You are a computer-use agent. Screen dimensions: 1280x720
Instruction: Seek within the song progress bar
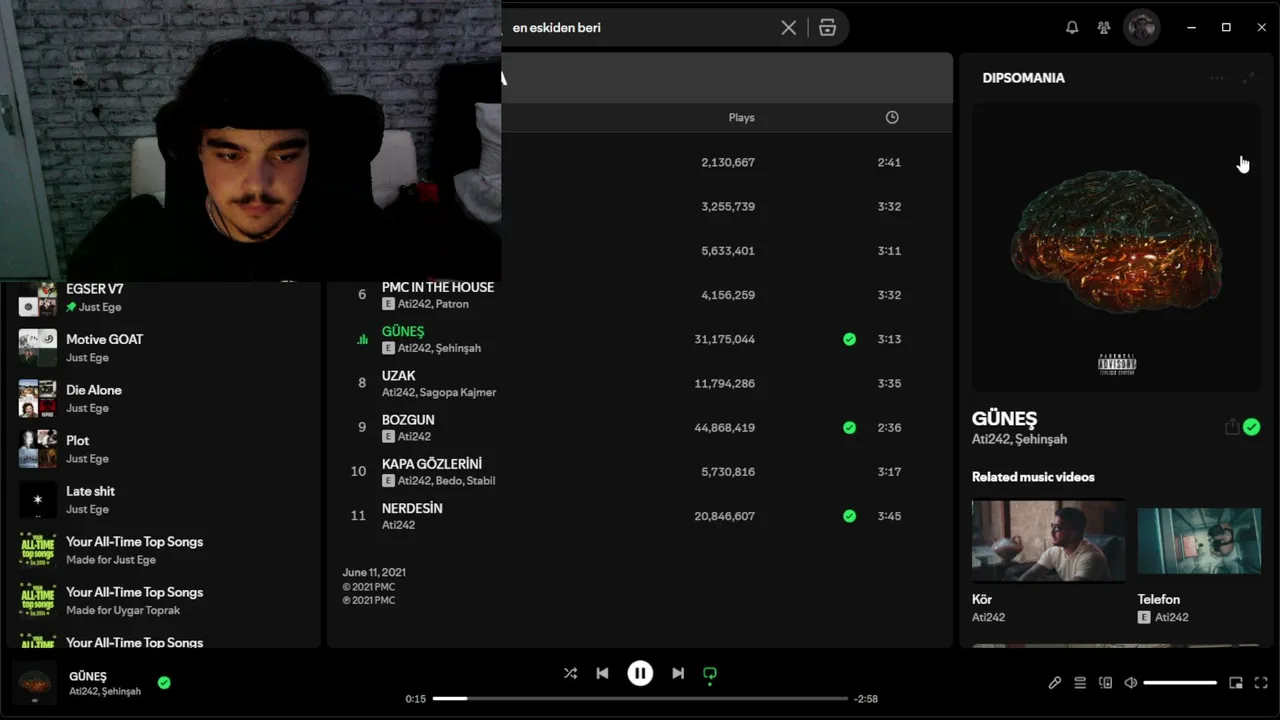click(640, 698)
